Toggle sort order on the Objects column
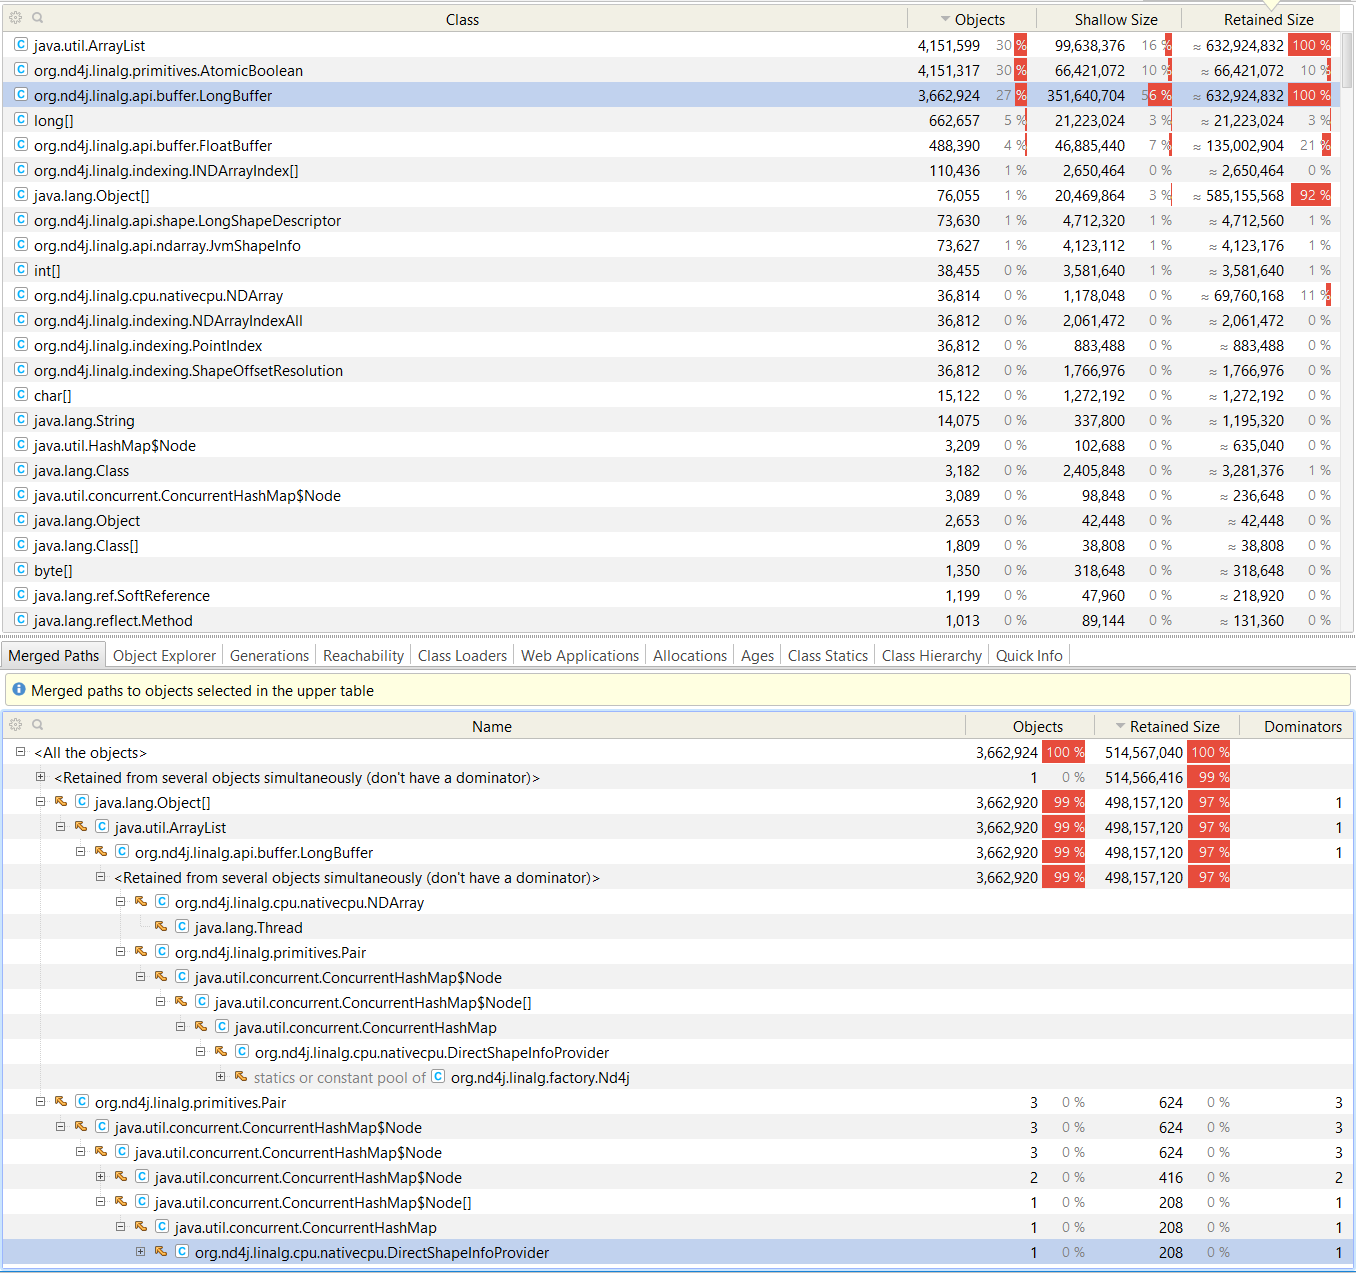 coord(978,18)
